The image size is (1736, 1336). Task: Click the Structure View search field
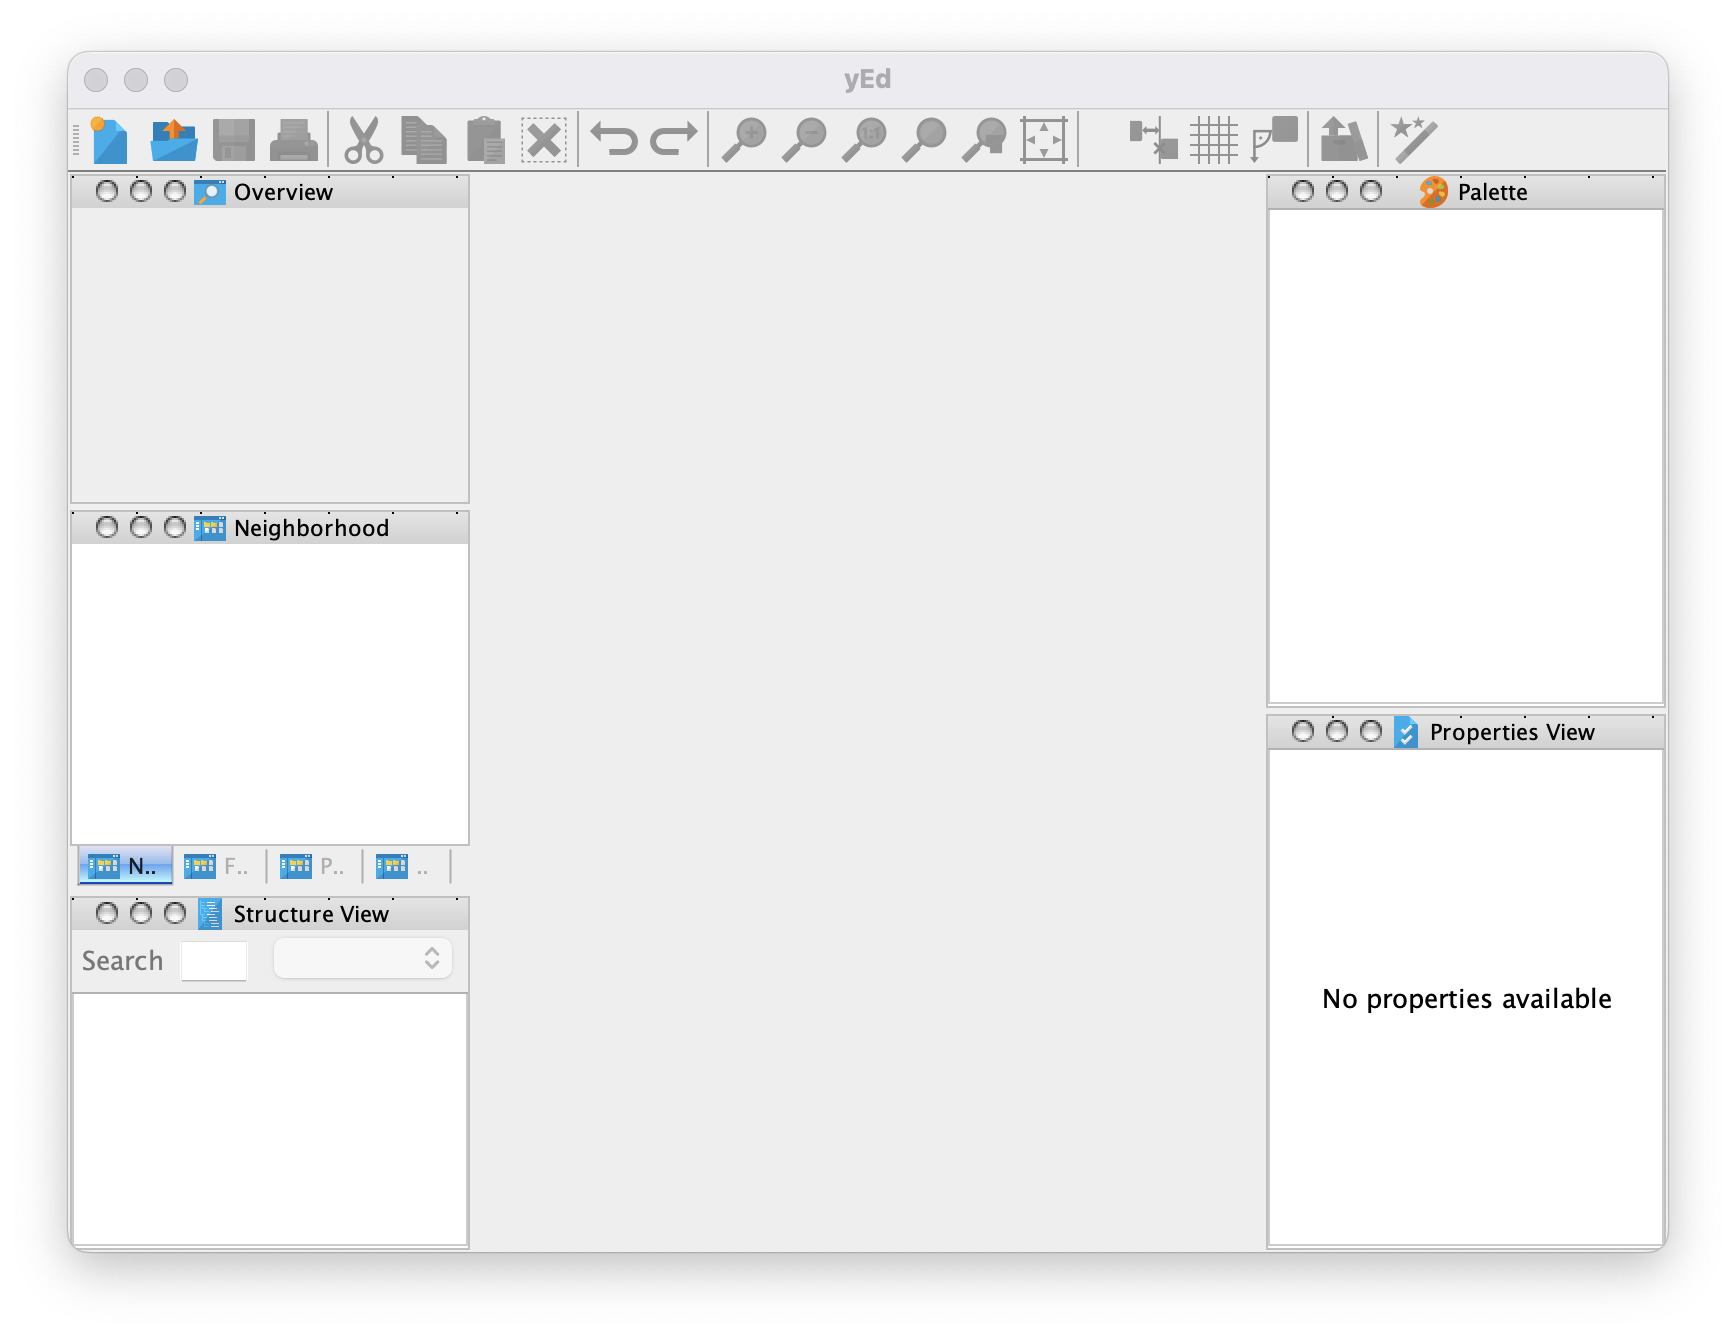point(214,960)
